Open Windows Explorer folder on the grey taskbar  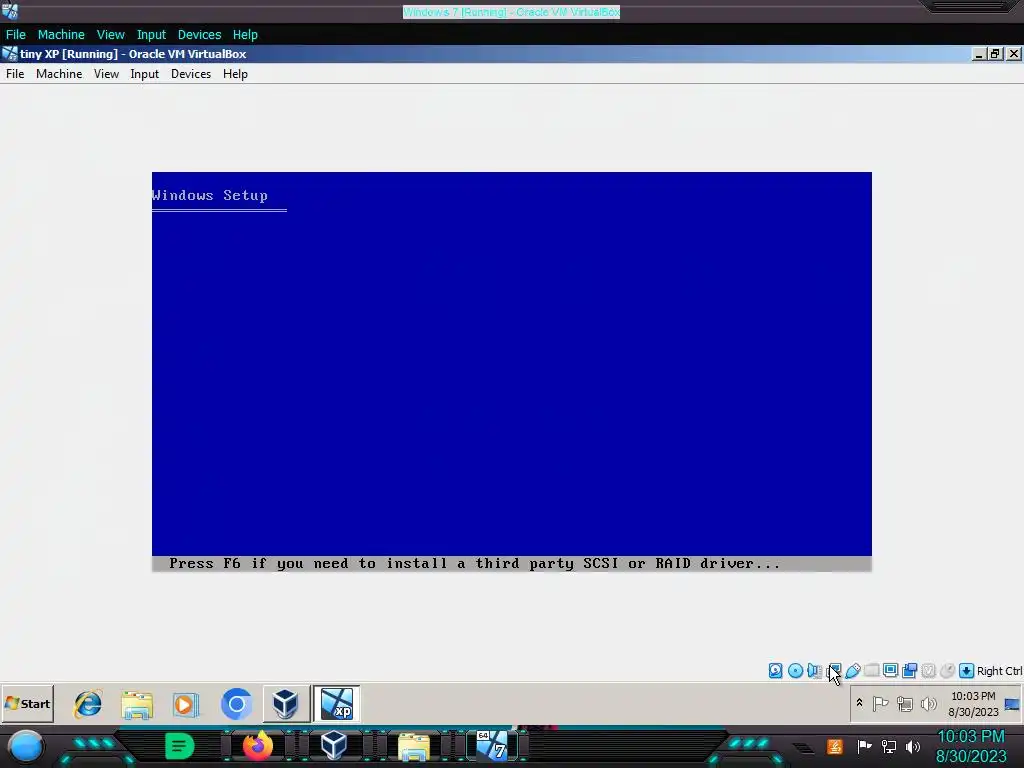(x=137, y=705)
